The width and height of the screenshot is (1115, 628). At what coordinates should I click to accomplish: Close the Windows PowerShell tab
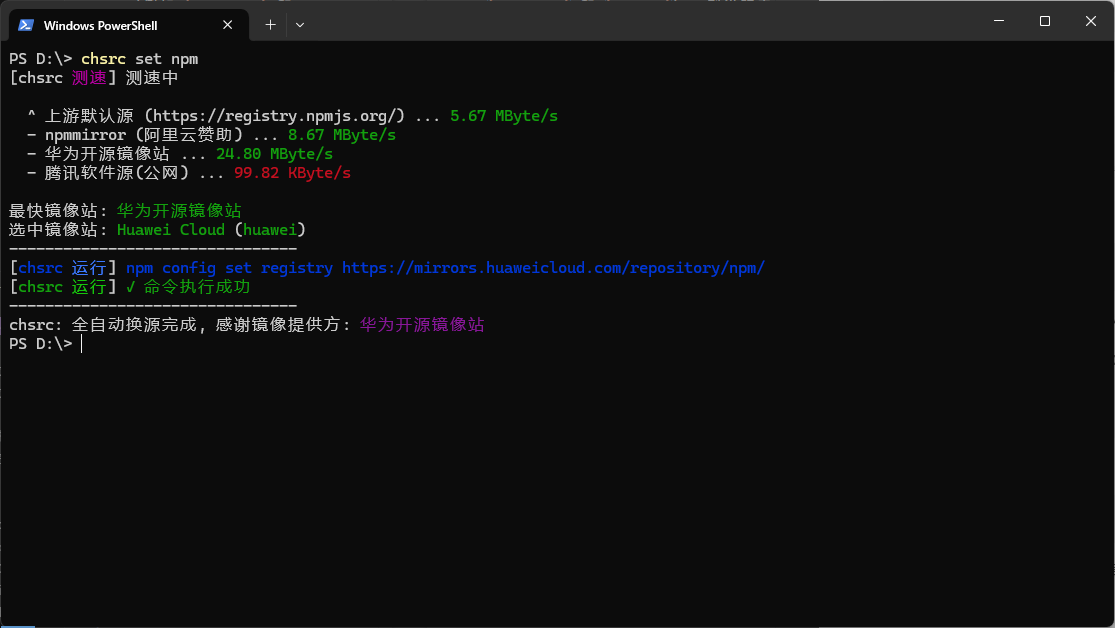[x=228, y=25]
